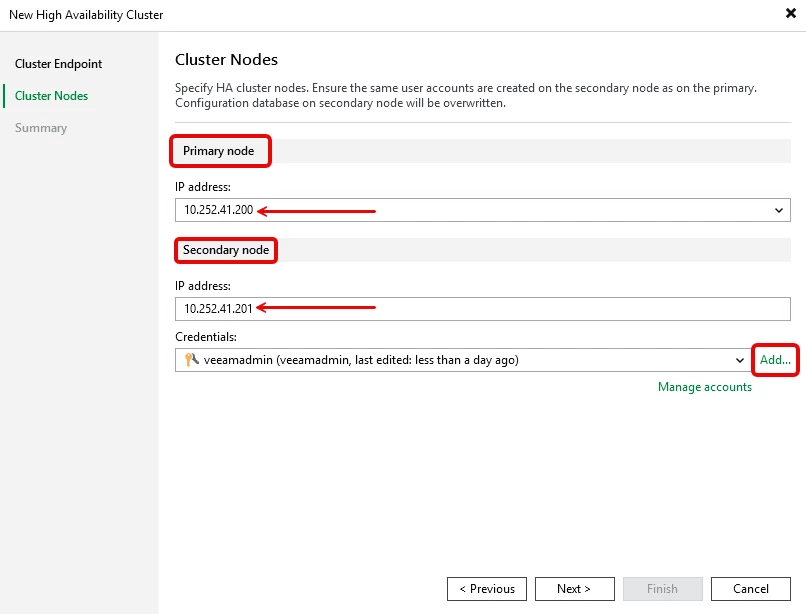
Task: Click the Finish button
Action: (x=662, y=589)
